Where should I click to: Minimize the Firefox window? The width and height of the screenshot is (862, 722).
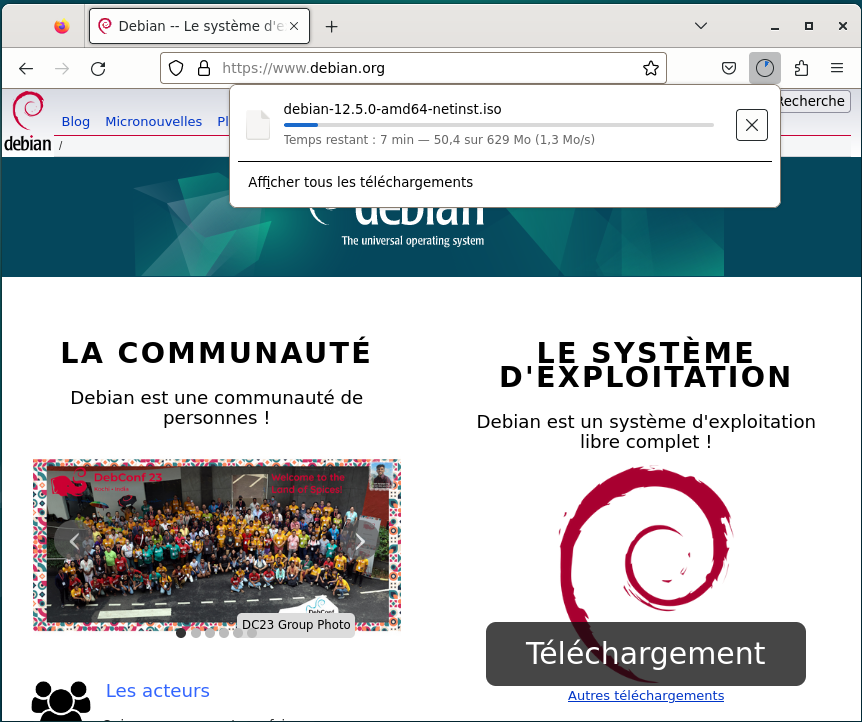(x=775, y=26)
